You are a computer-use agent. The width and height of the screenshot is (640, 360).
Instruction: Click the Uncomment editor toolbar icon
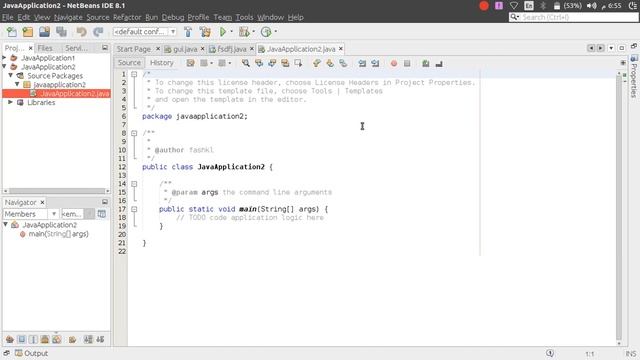click(x=439, y=63)
